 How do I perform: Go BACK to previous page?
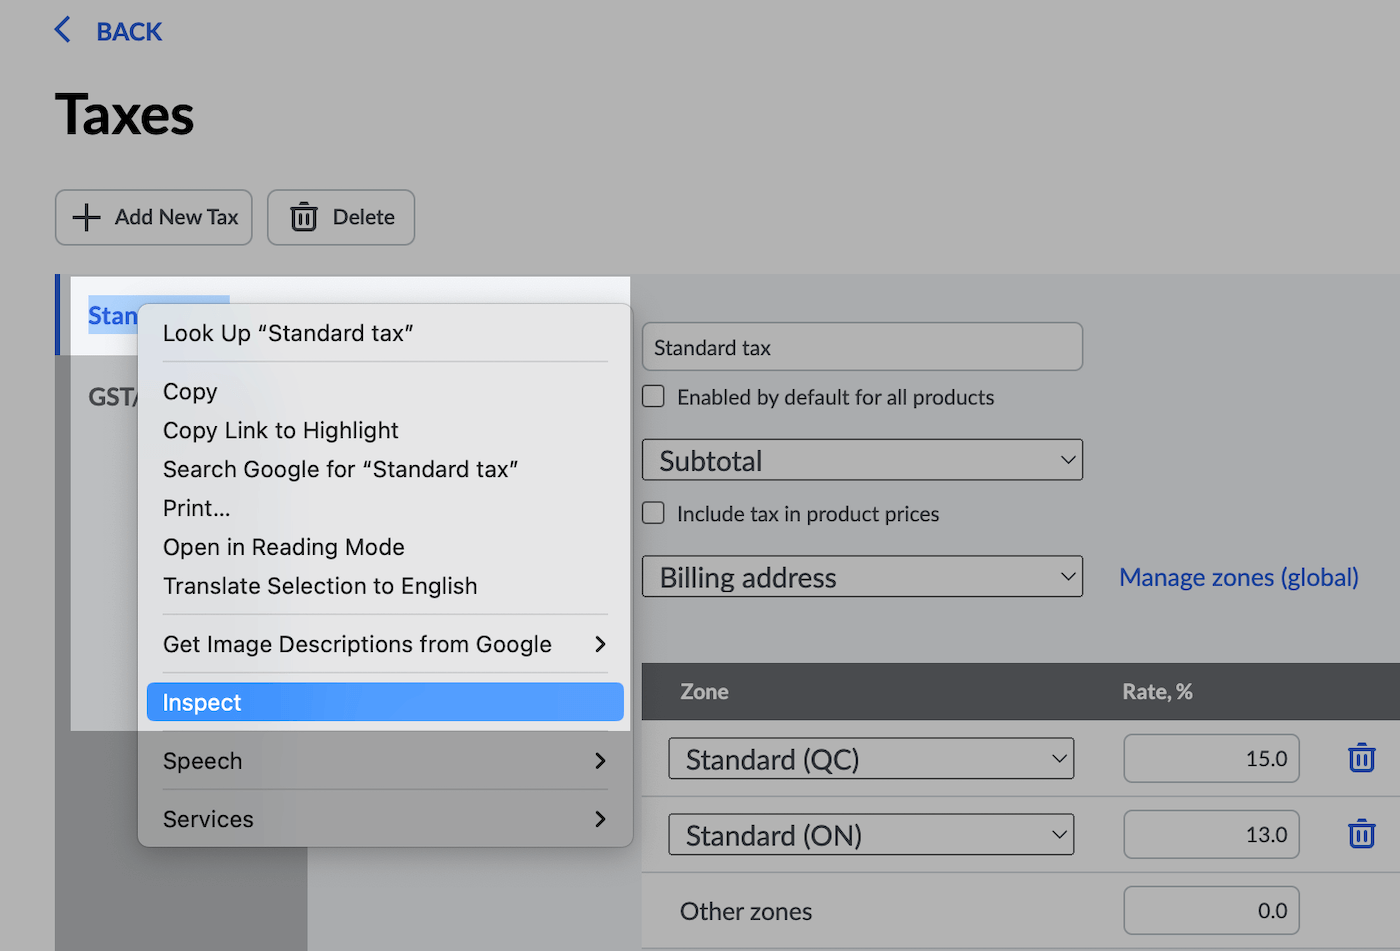pyautogui.click(x=128, y=31)
